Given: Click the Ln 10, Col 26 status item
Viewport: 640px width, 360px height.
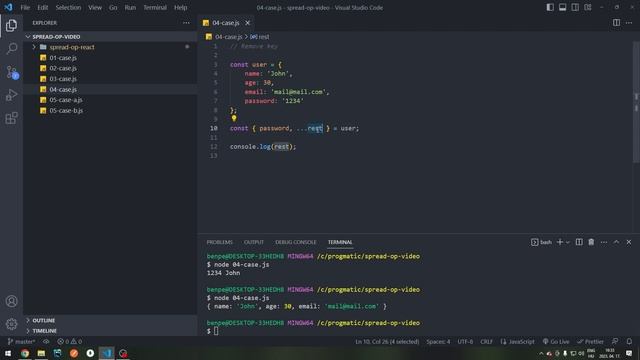Looking at the screenshot, I should pyautogui.click(x=387, y=342).
